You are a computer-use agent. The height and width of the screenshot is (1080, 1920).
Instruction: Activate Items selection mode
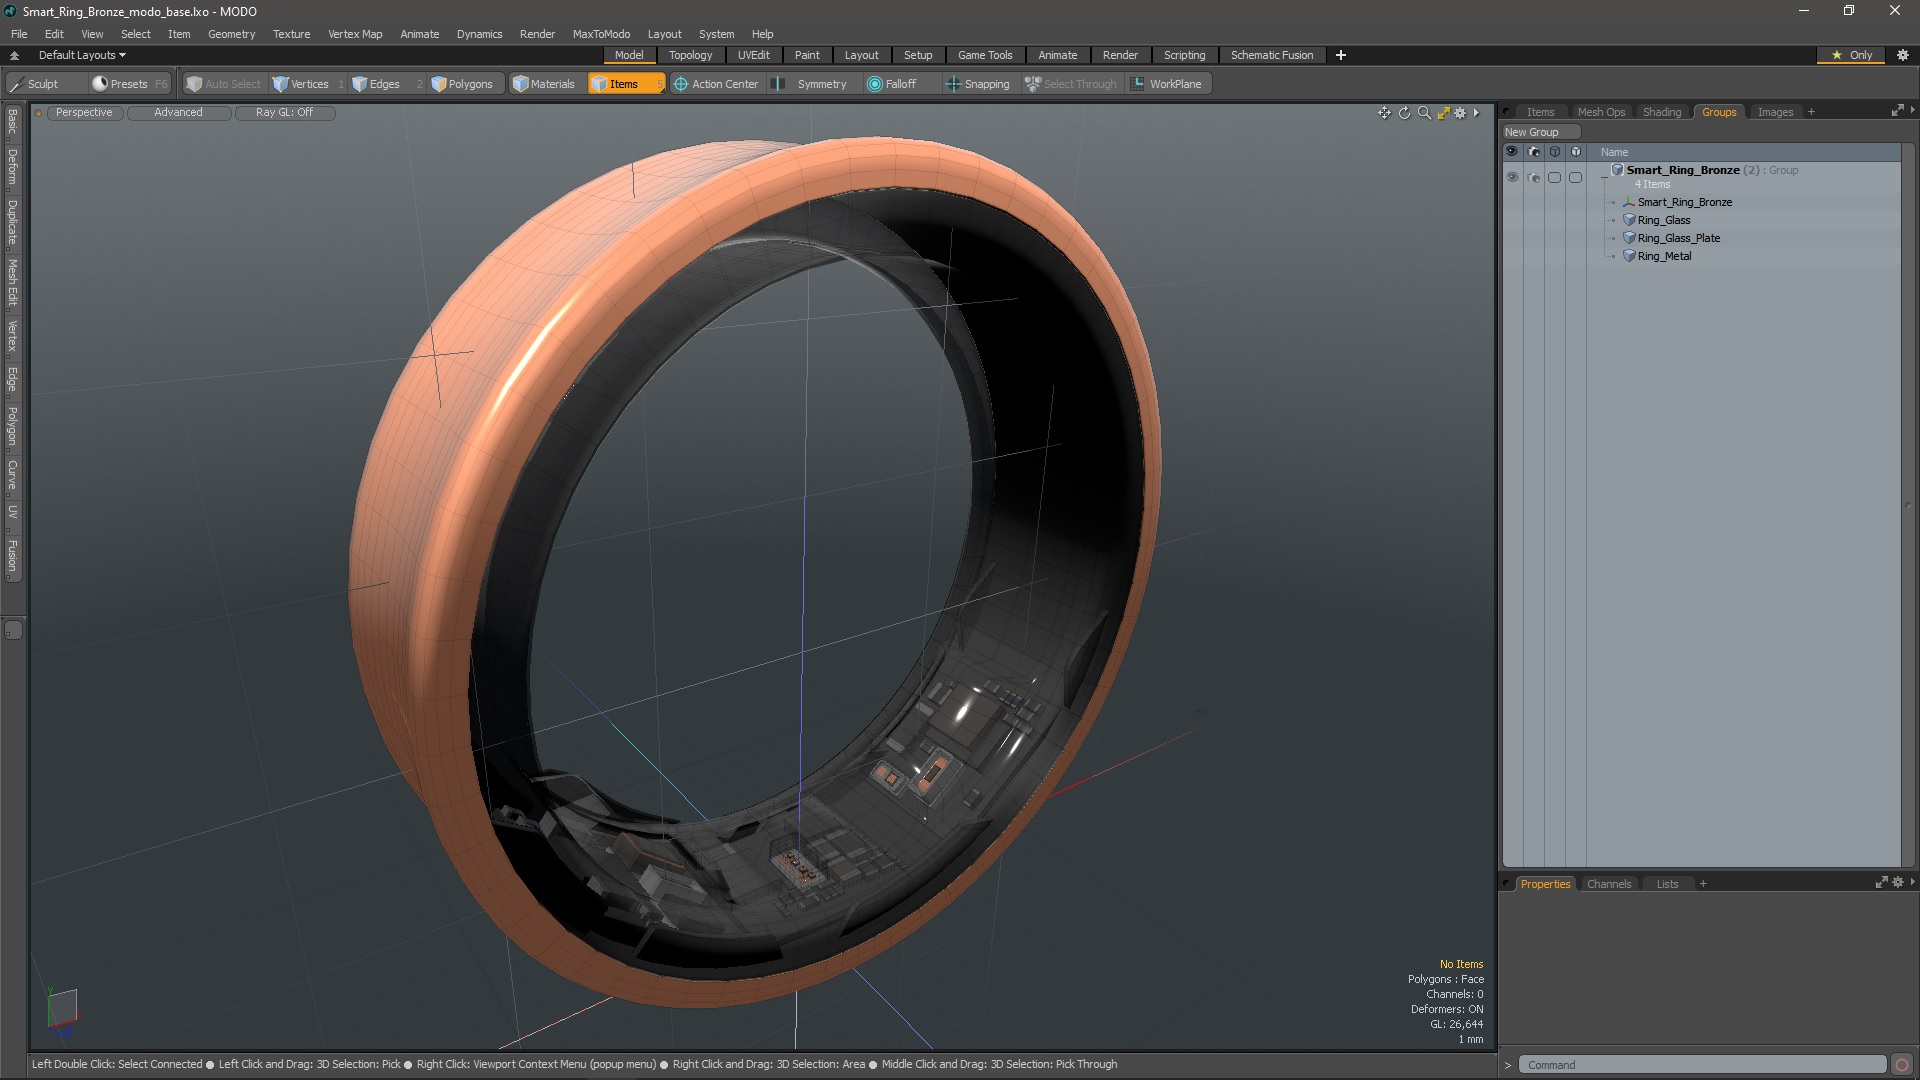click(x=625, y=84)
